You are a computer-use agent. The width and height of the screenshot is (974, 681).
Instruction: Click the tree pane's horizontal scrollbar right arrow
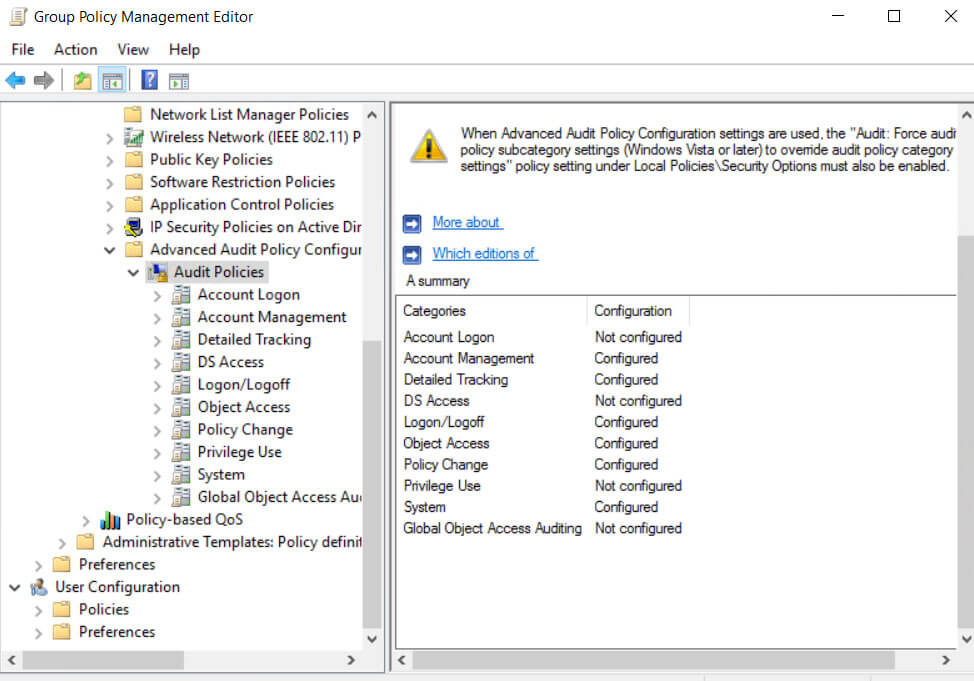(351, 660)
